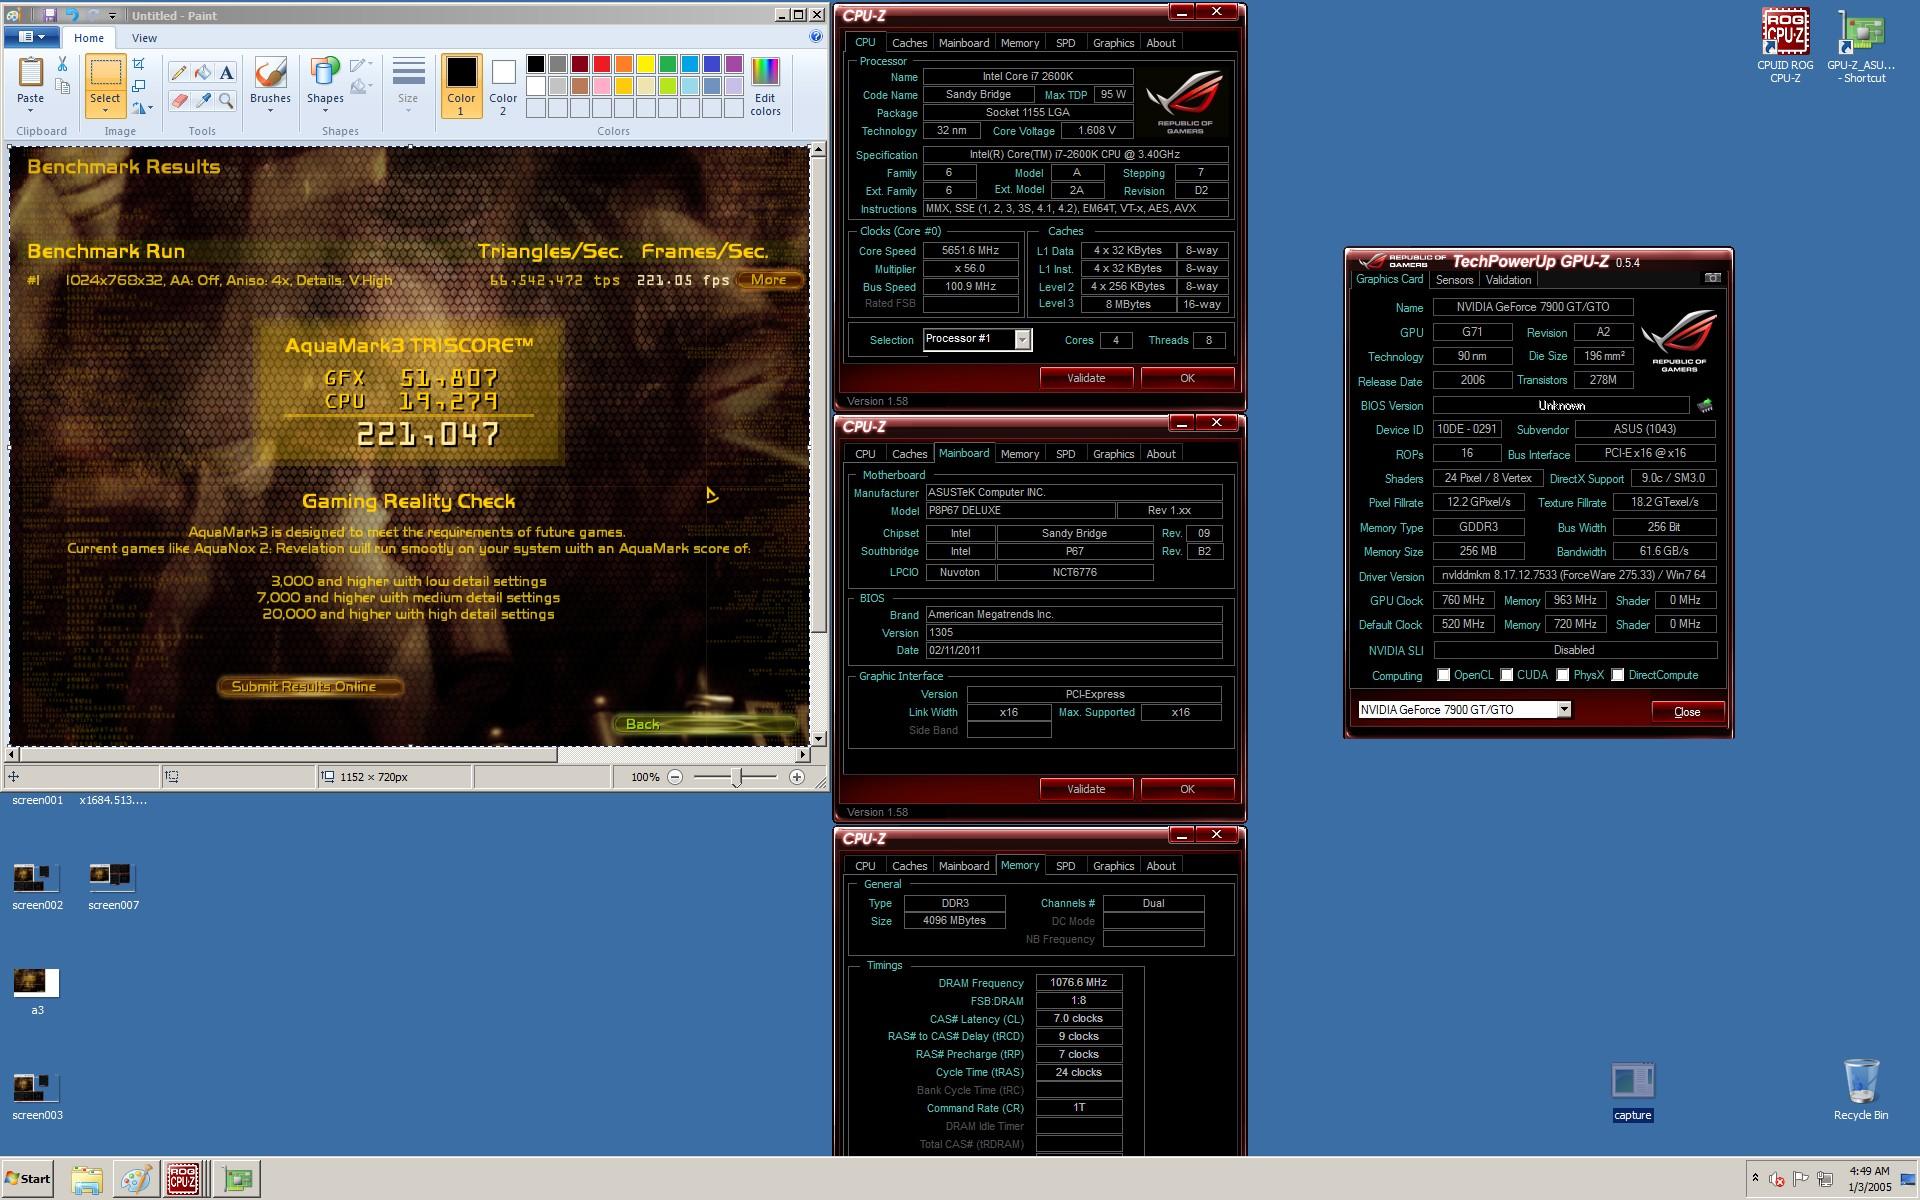Viewport: 1920px width, 1200px height.
Task: Click OK in middle CPU-Z Mainboard window
Action: coord(1187,789)
